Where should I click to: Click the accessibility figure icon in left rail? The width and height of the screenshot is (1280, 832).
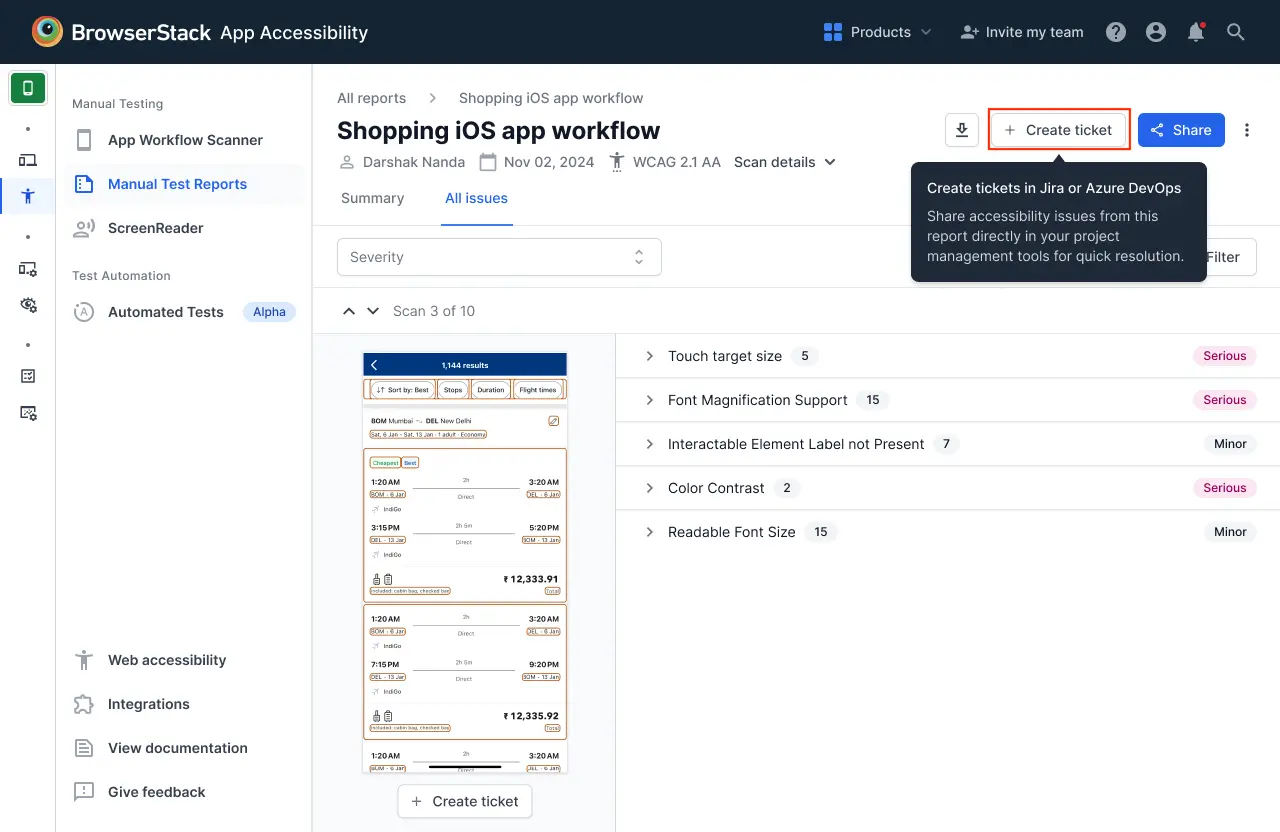point(28,196)
